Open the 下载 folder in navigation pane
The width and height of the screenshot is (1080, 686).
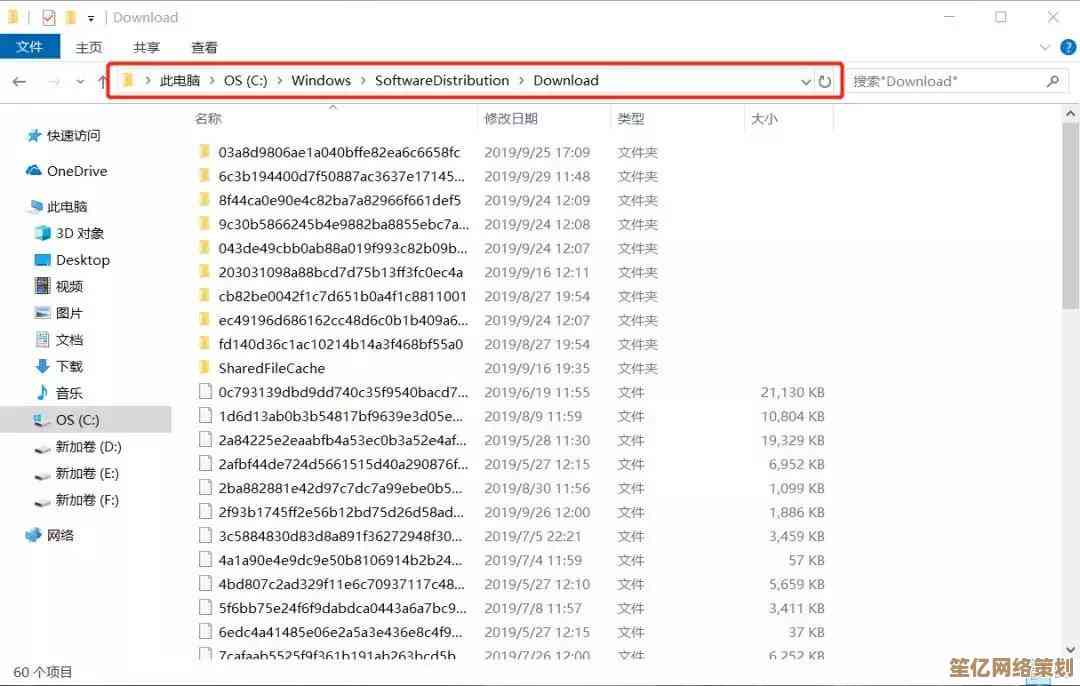(x=69, y=366)
